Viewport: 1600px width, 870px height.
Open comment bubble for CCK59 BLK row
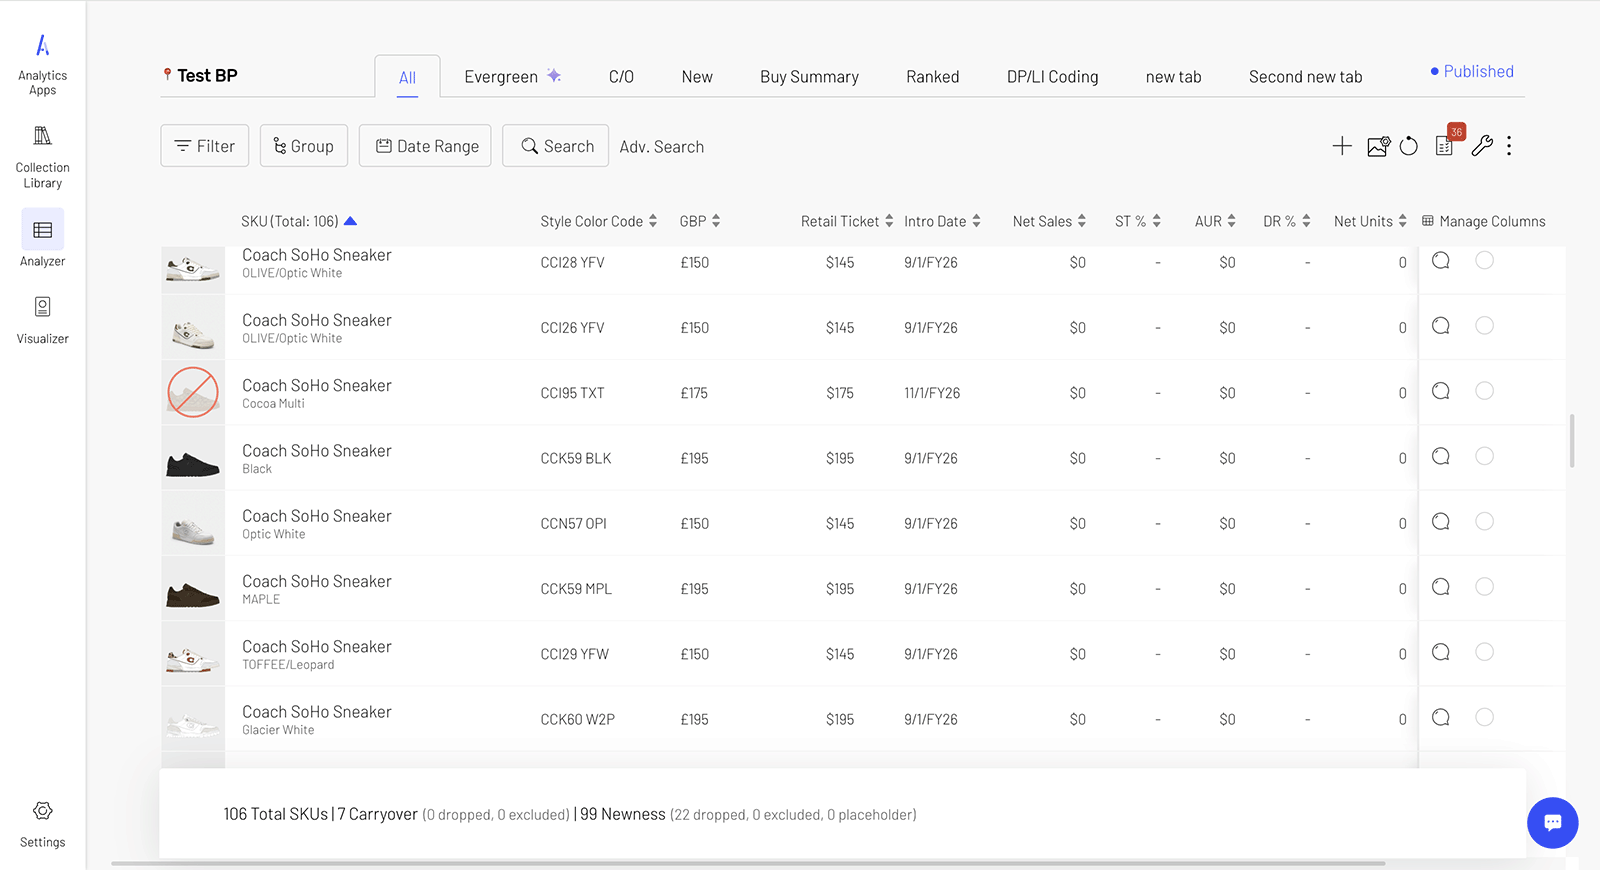[1441, 456]
